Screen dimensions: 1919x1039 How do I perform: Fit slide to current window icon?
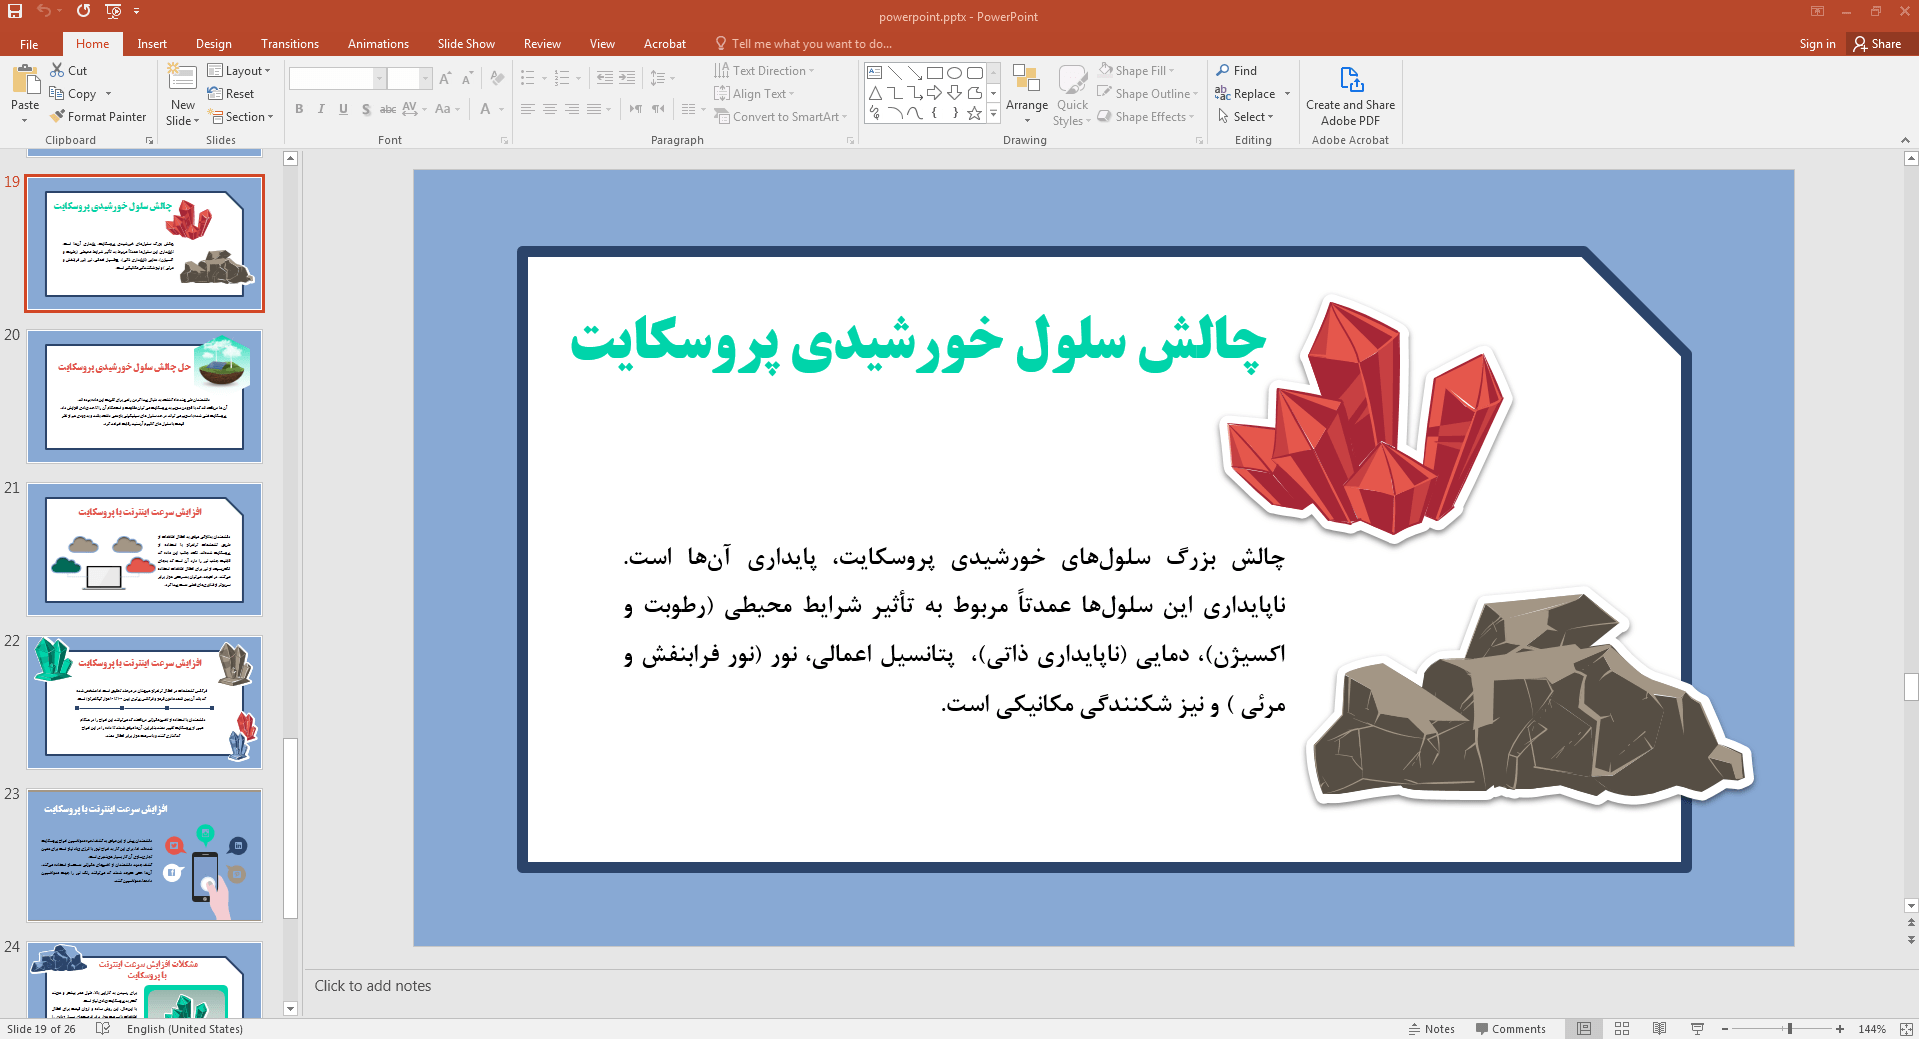1906,1028
